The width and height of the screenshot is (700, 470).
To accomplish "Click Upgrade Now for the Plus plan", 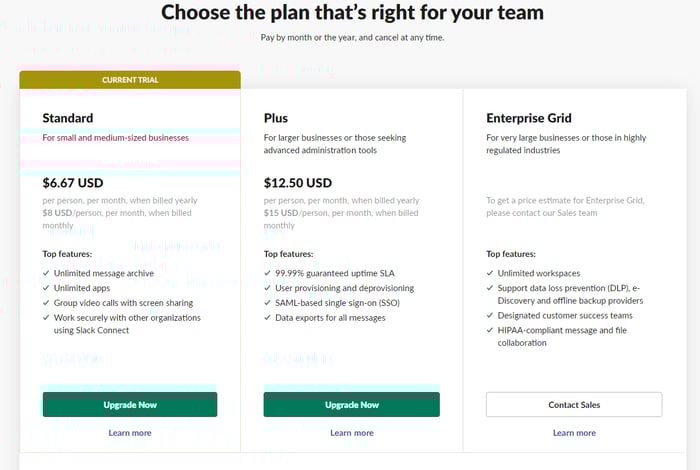I will [x=351, y=405].
